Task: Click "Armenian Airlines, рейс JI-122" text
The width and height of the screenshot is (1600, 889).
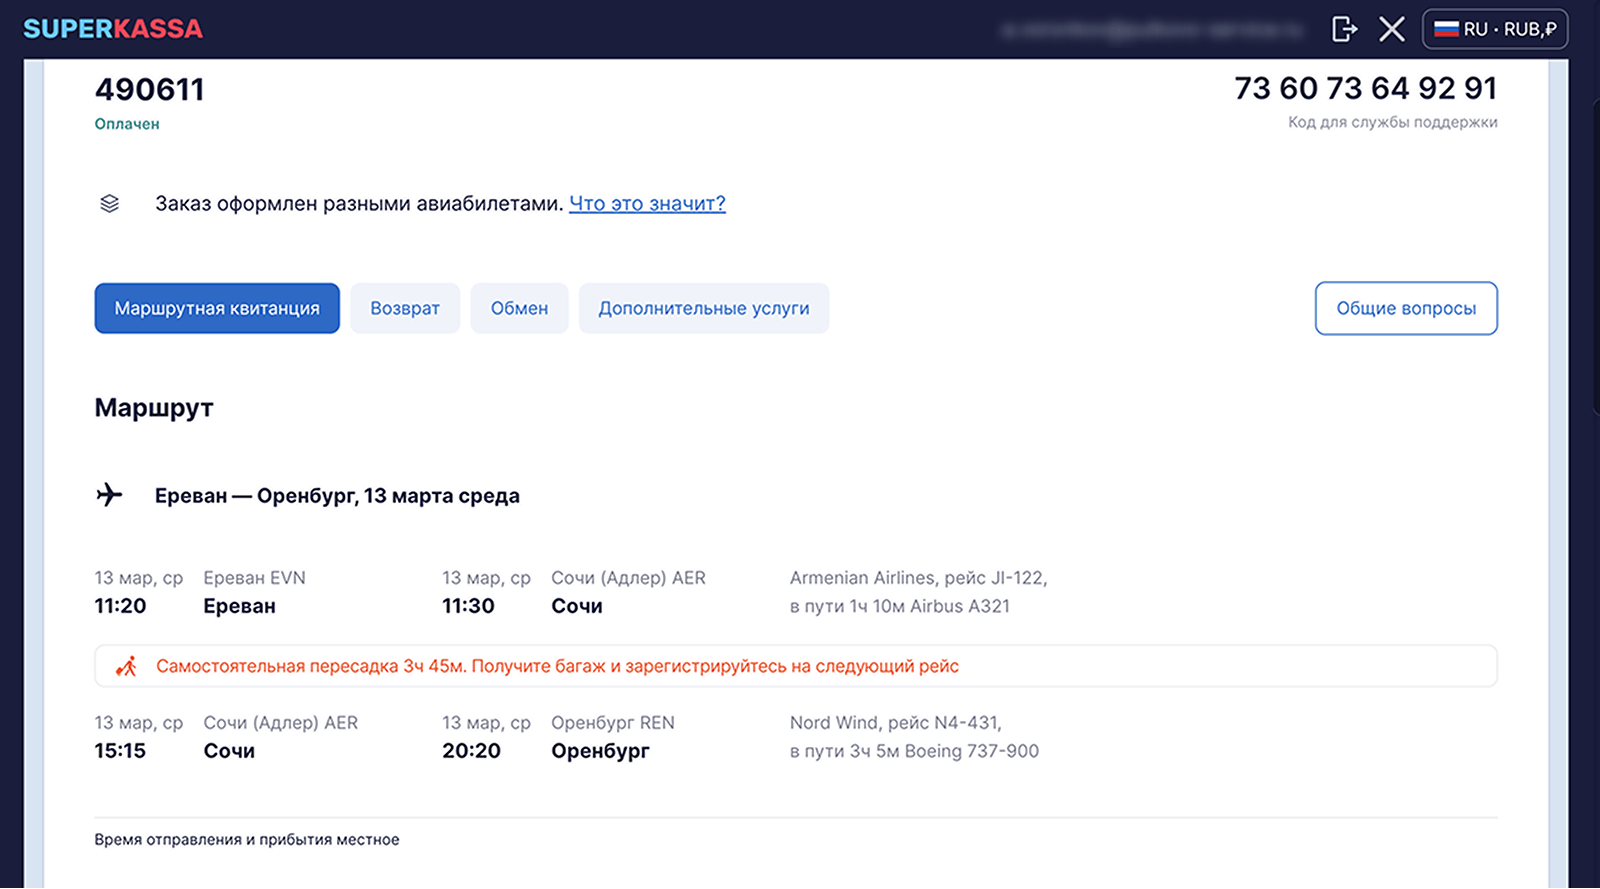Action: pos(918,578)
